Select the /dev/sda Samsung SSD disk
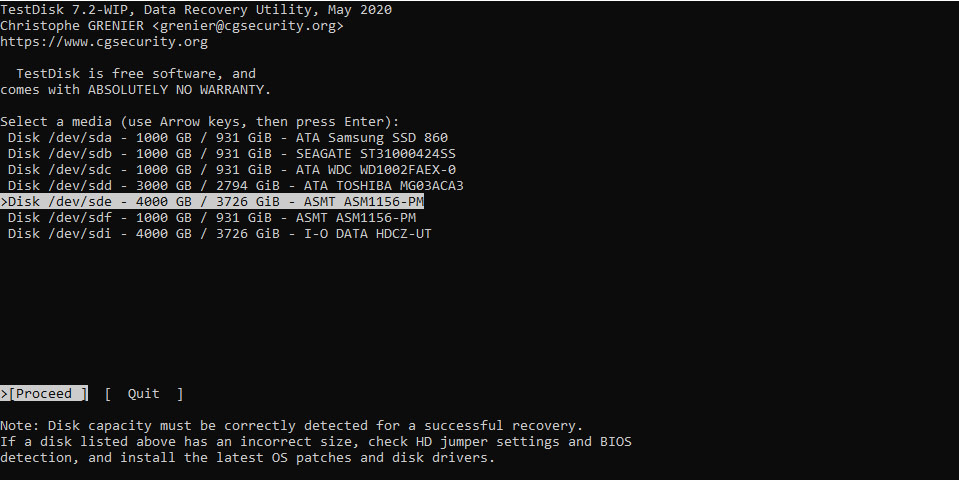Screen dimensions: 959x480 [227, 138]
